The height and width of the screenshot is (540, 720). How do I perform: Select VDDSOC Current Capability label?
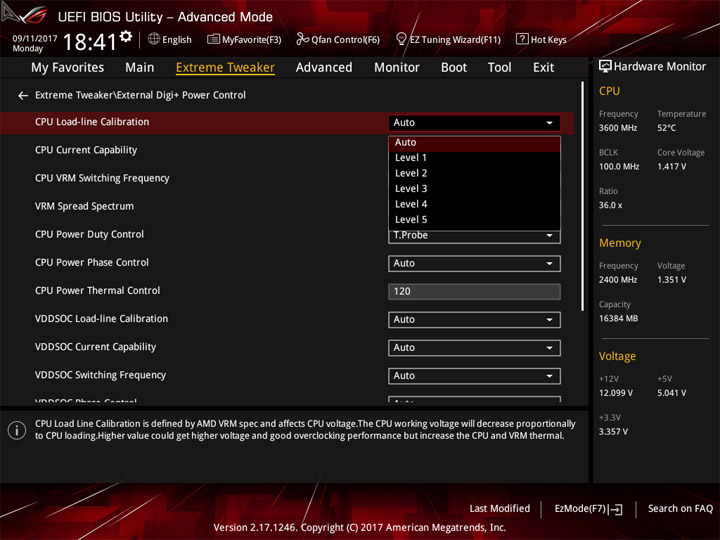(x=96, y=347)
